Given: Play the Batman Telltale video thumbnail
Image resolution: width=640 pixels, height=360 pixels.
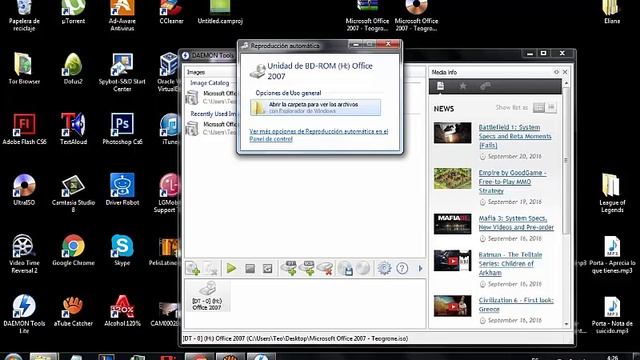Looking at the screenshot, I should point(452,260).
